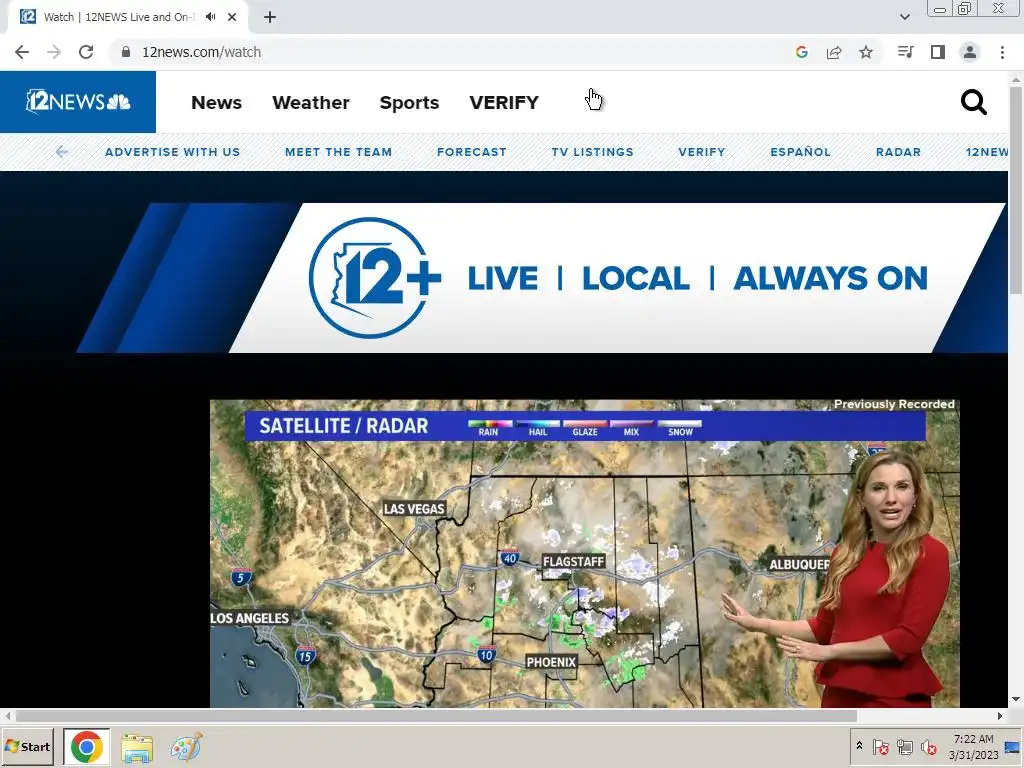The width and height of the screenshot is (1024, 768).
Task: Open Google icon in address bar
Action: coord(802,52)
